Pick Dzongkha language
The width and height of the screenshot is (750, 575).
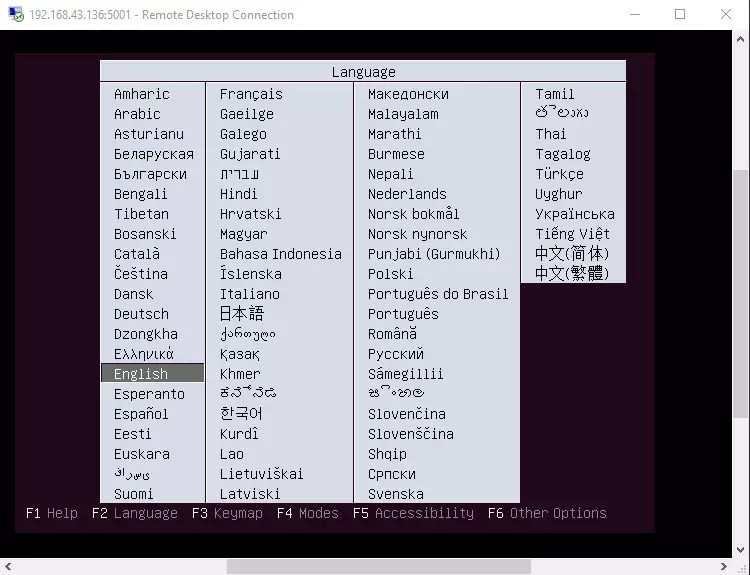pos(146,334)
